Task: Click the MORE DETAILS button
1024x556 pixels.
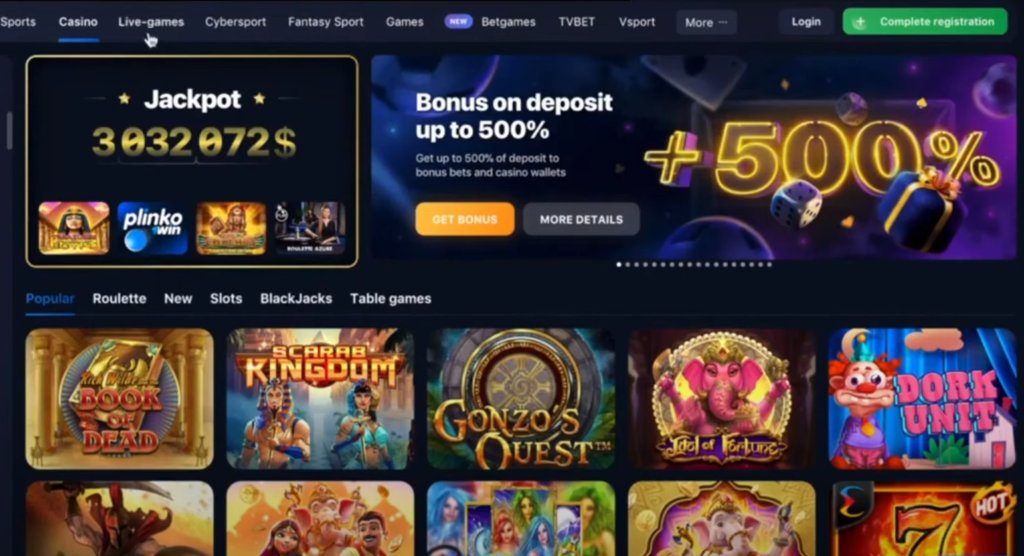Action: click(x=581, y=219)
